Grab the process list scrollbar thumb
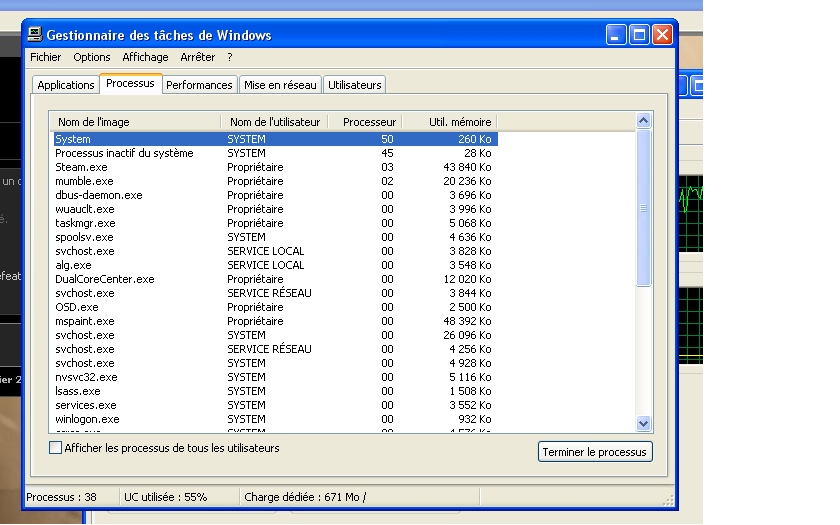 click(x=643, y=208)
